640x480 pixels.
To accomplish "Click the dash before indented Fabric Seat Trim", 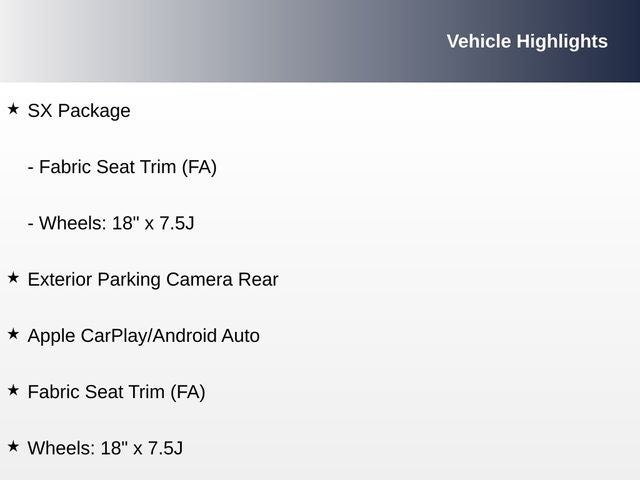I will (x=31, y=167).
